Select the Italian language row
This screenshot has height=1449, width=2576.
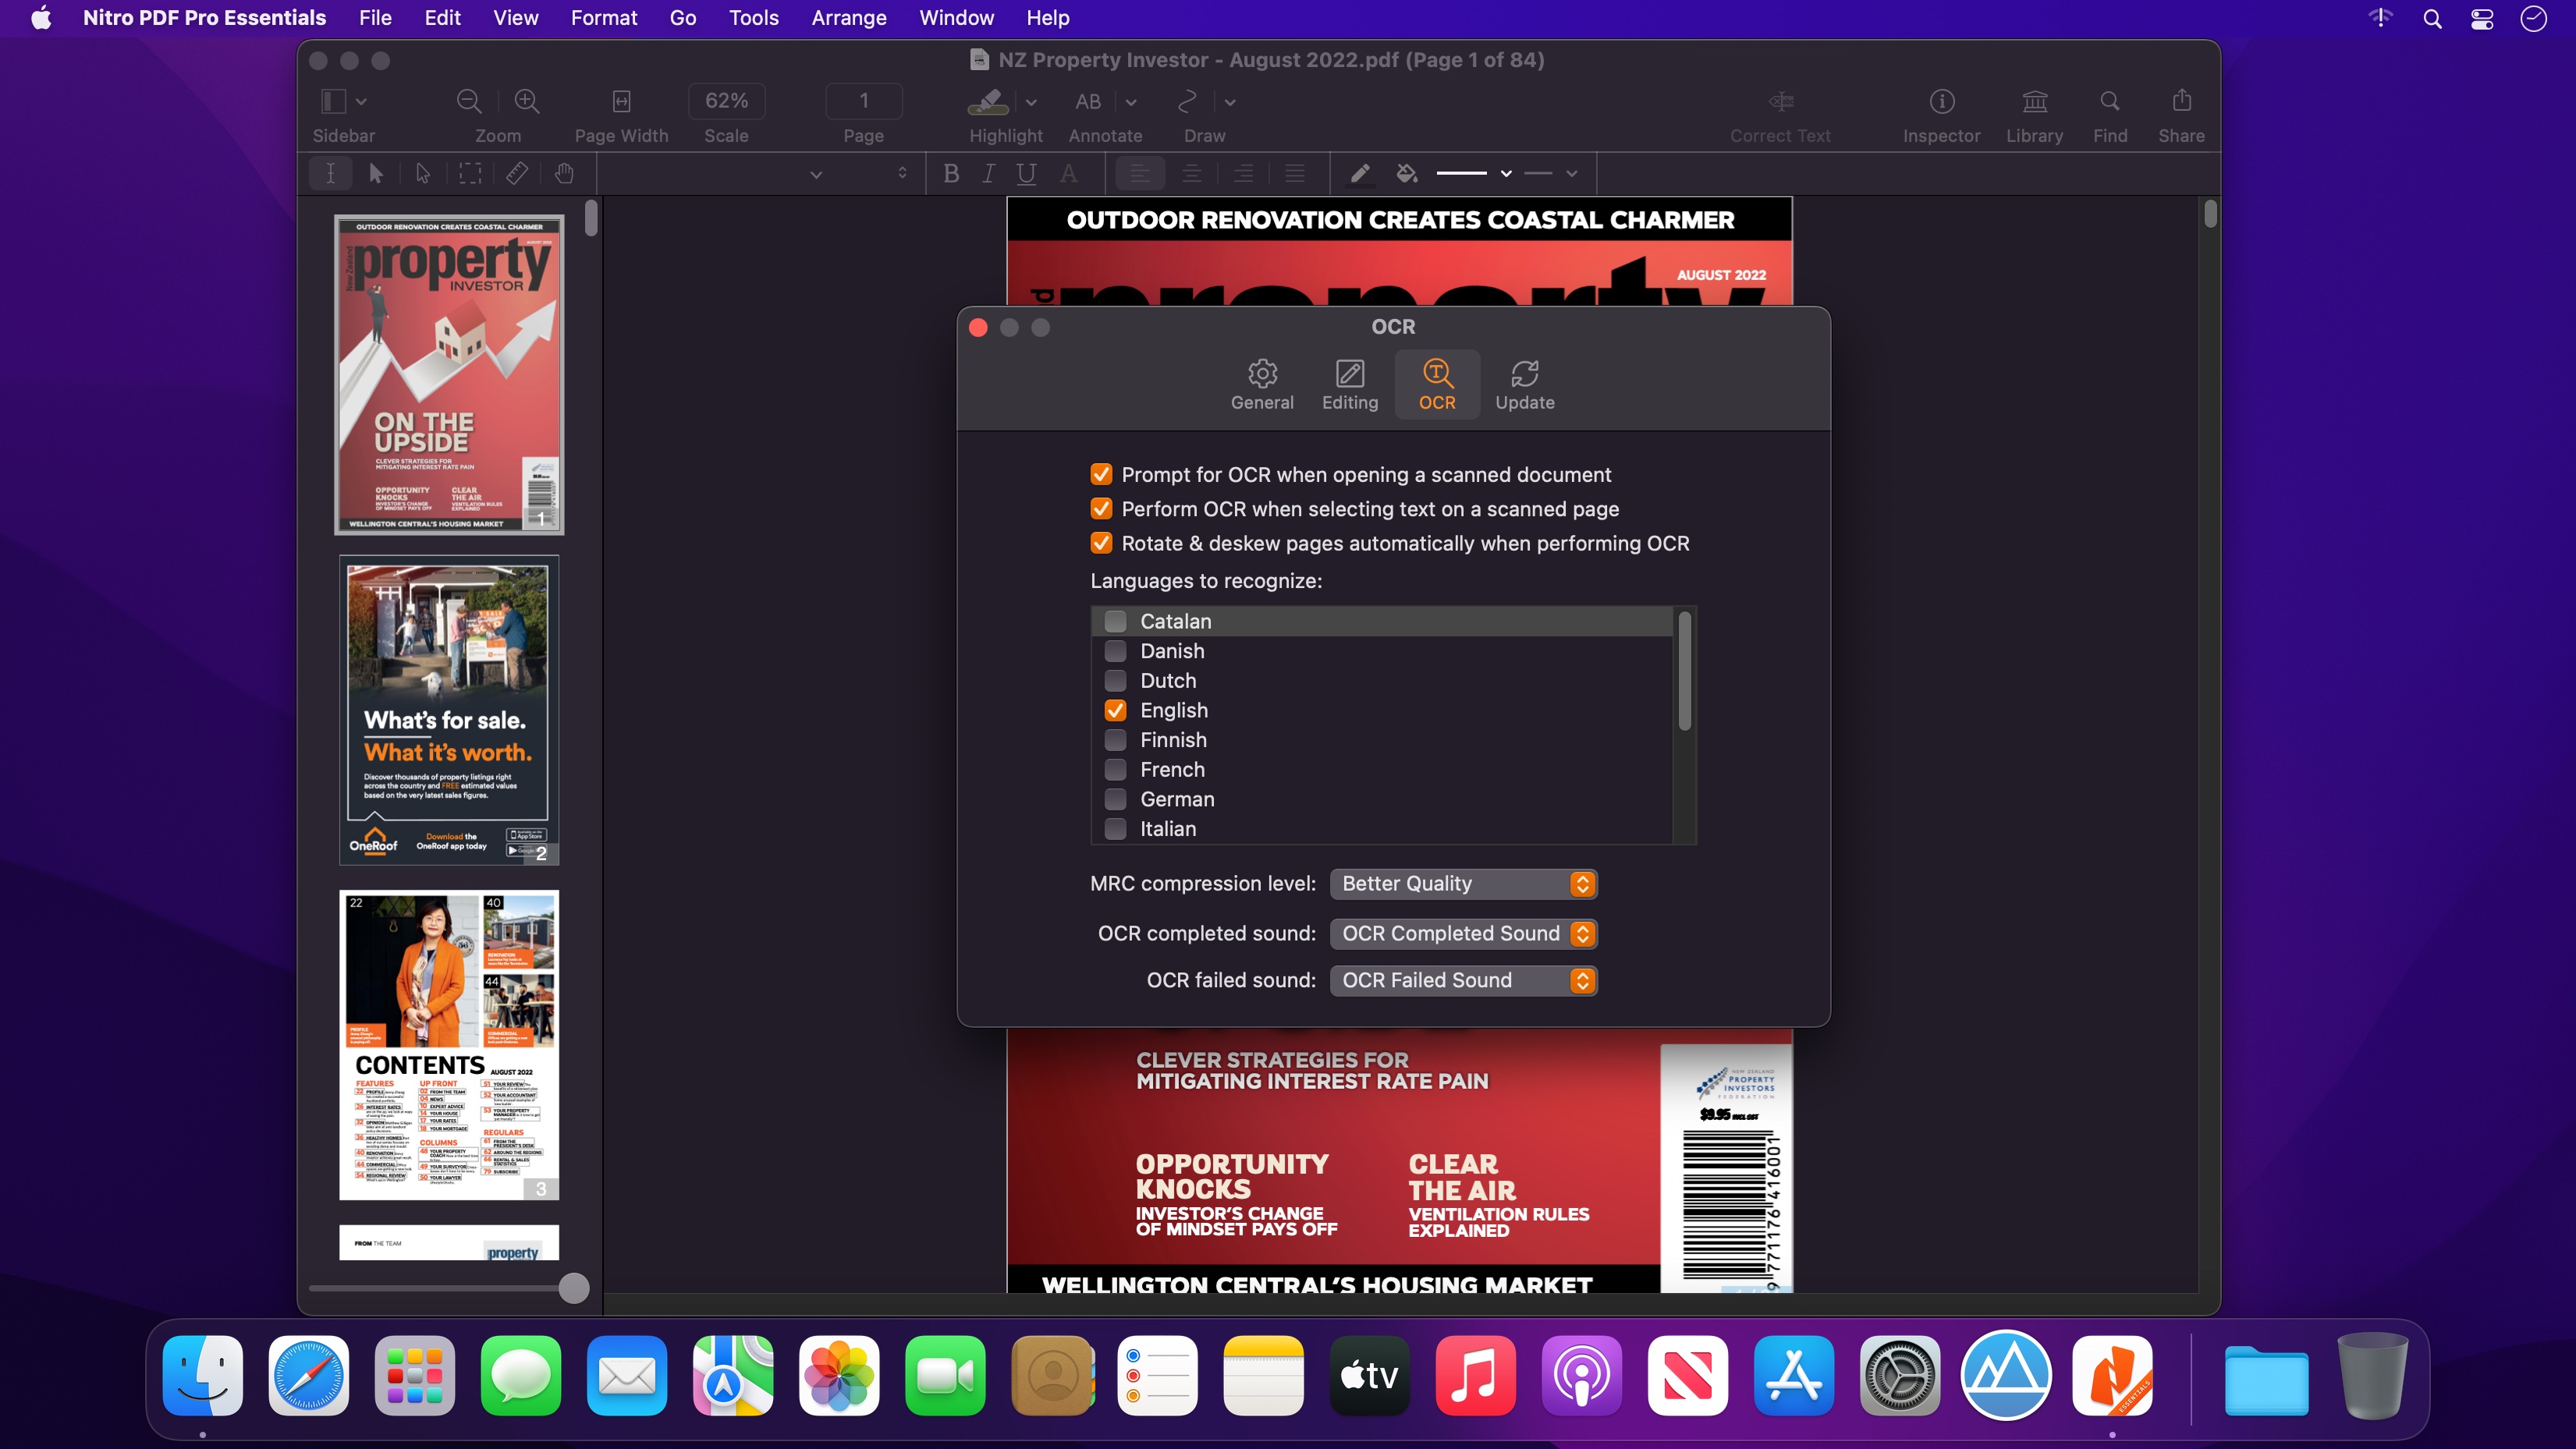(x=1381, y=829)
